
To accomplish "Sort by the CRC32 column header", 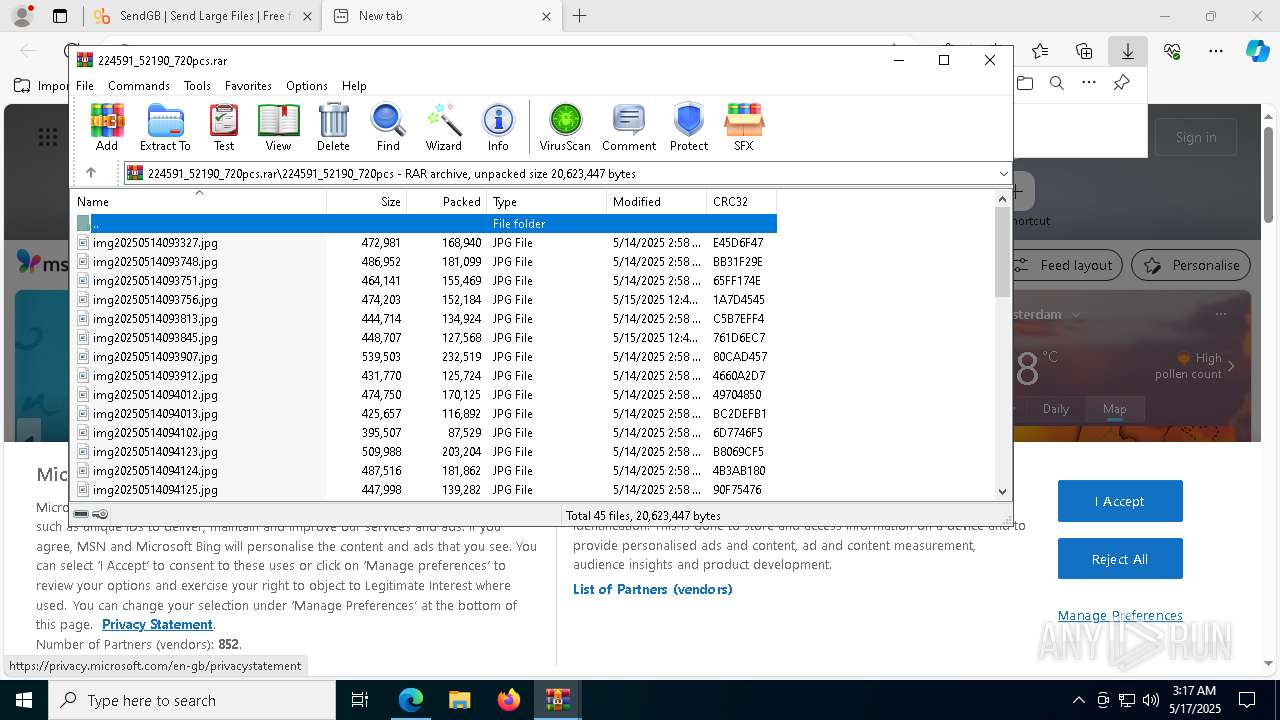I will point(742,202).
